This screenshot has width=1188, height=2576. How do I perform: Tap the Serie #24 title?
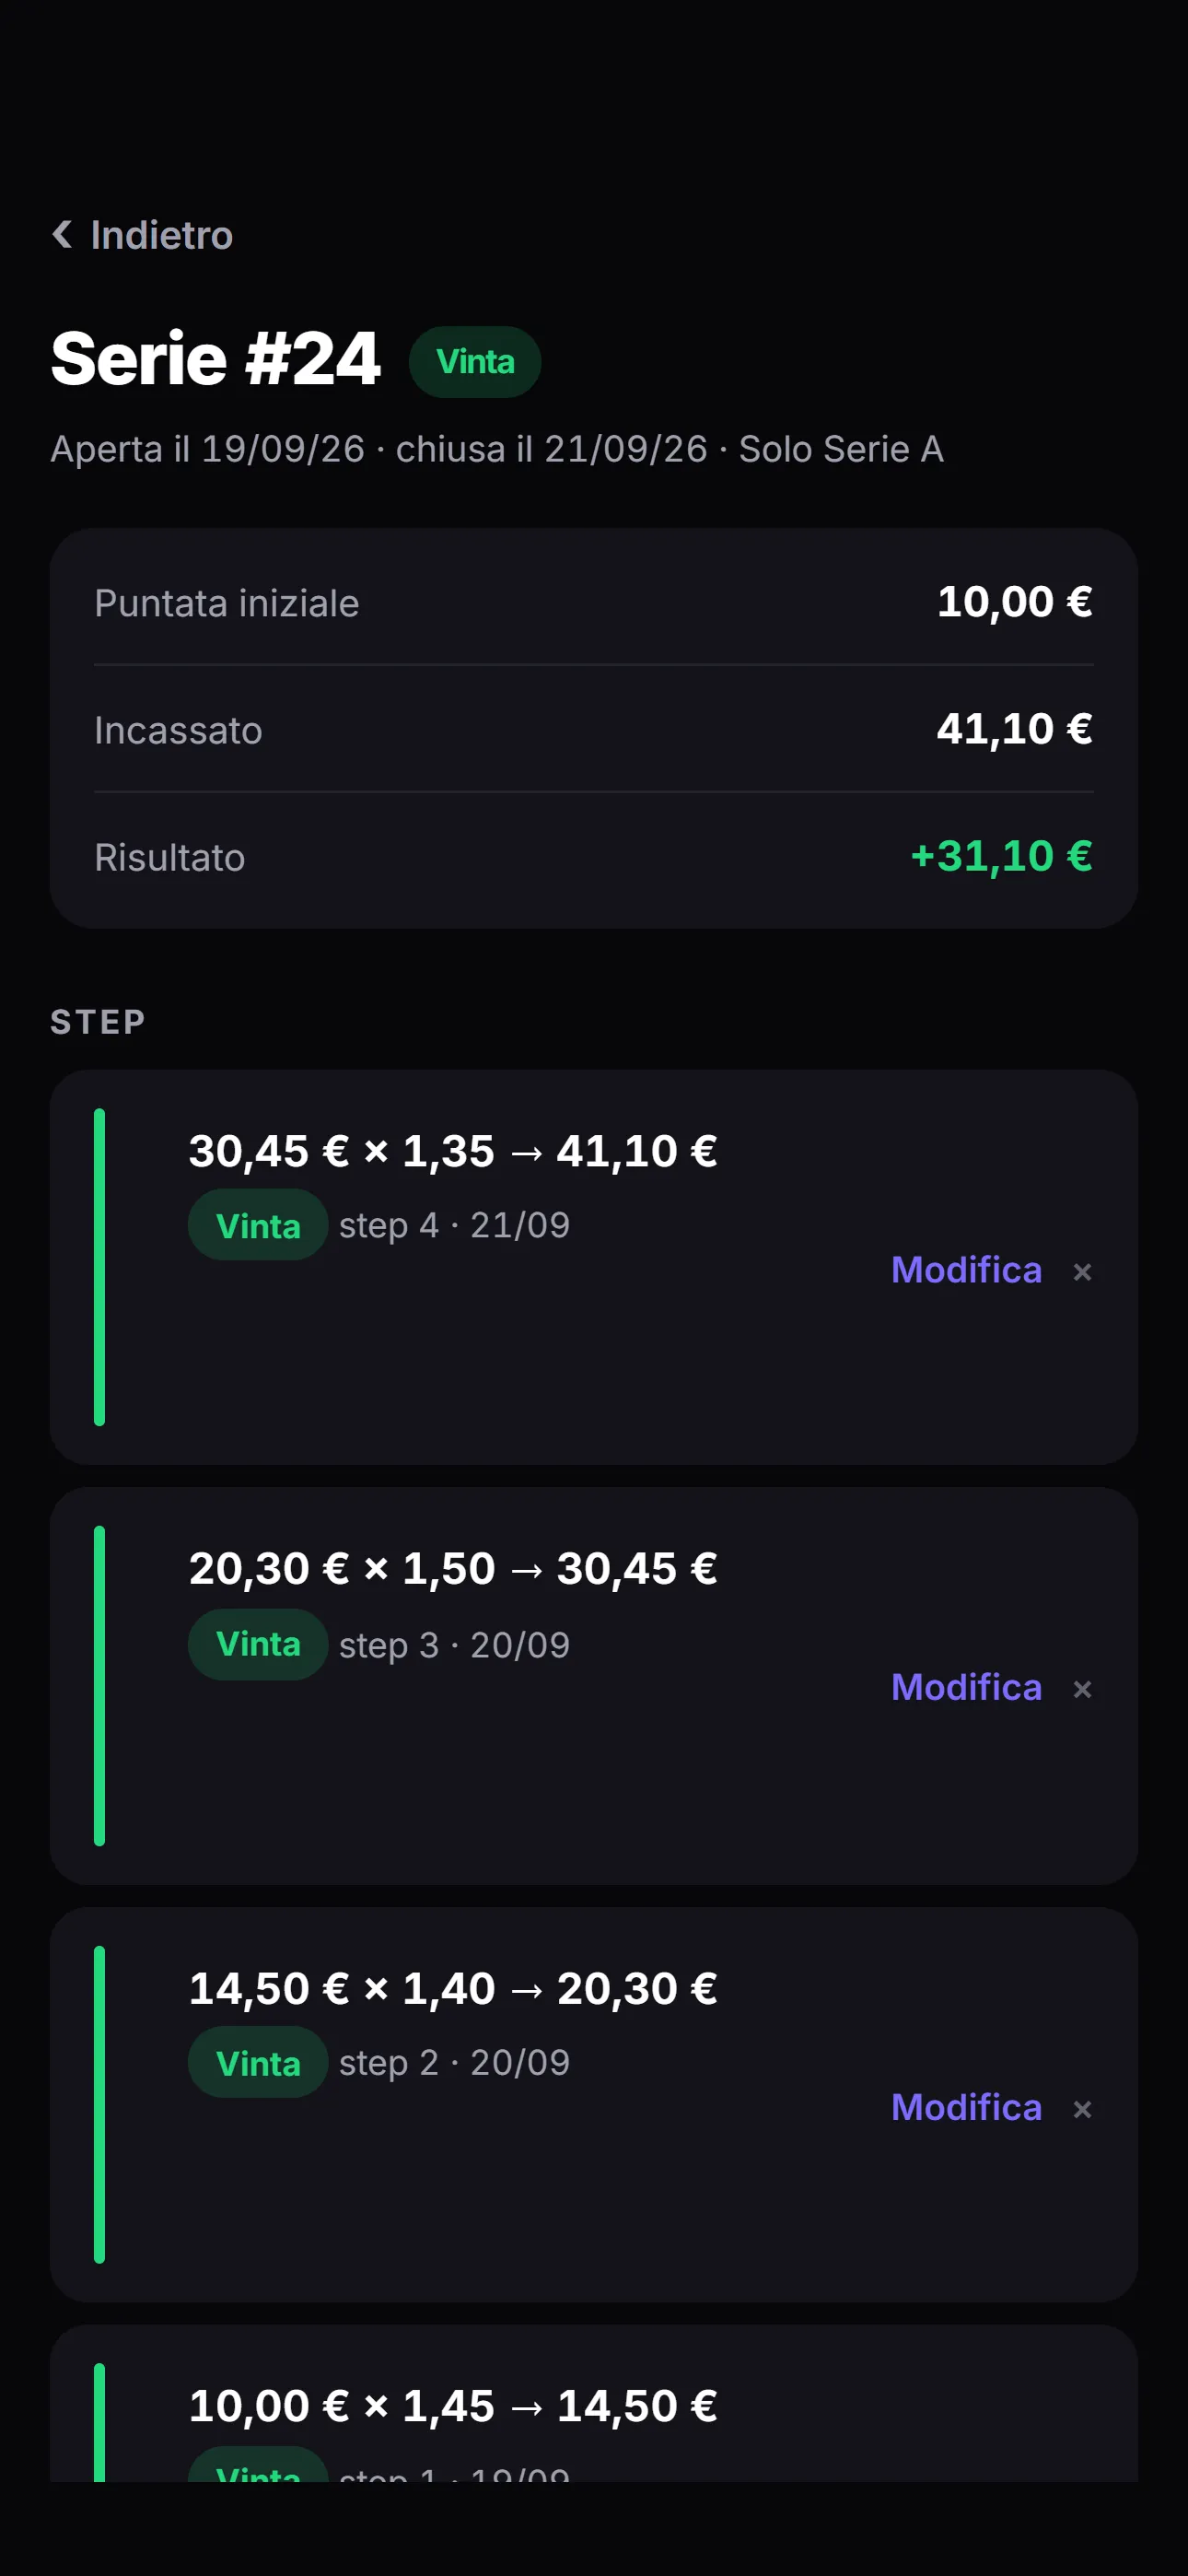215,359
